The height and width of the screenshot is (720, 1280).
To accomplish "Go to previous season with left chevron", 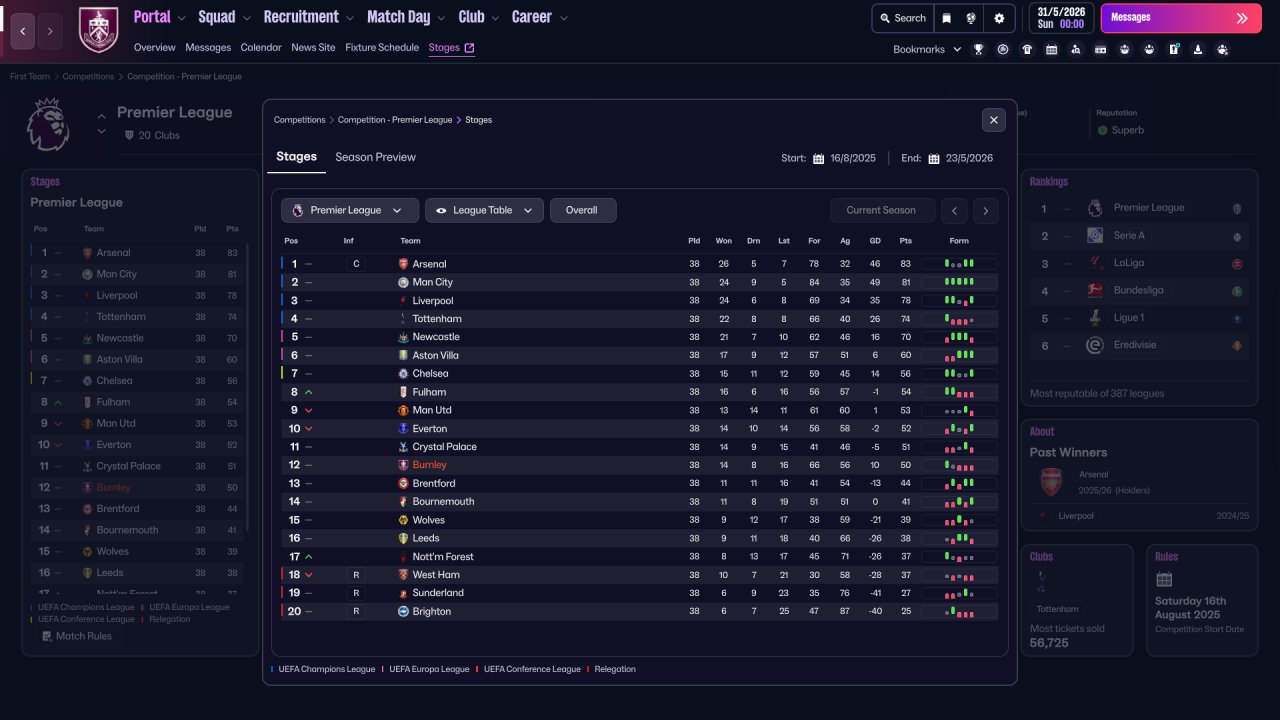I will 956,210.
